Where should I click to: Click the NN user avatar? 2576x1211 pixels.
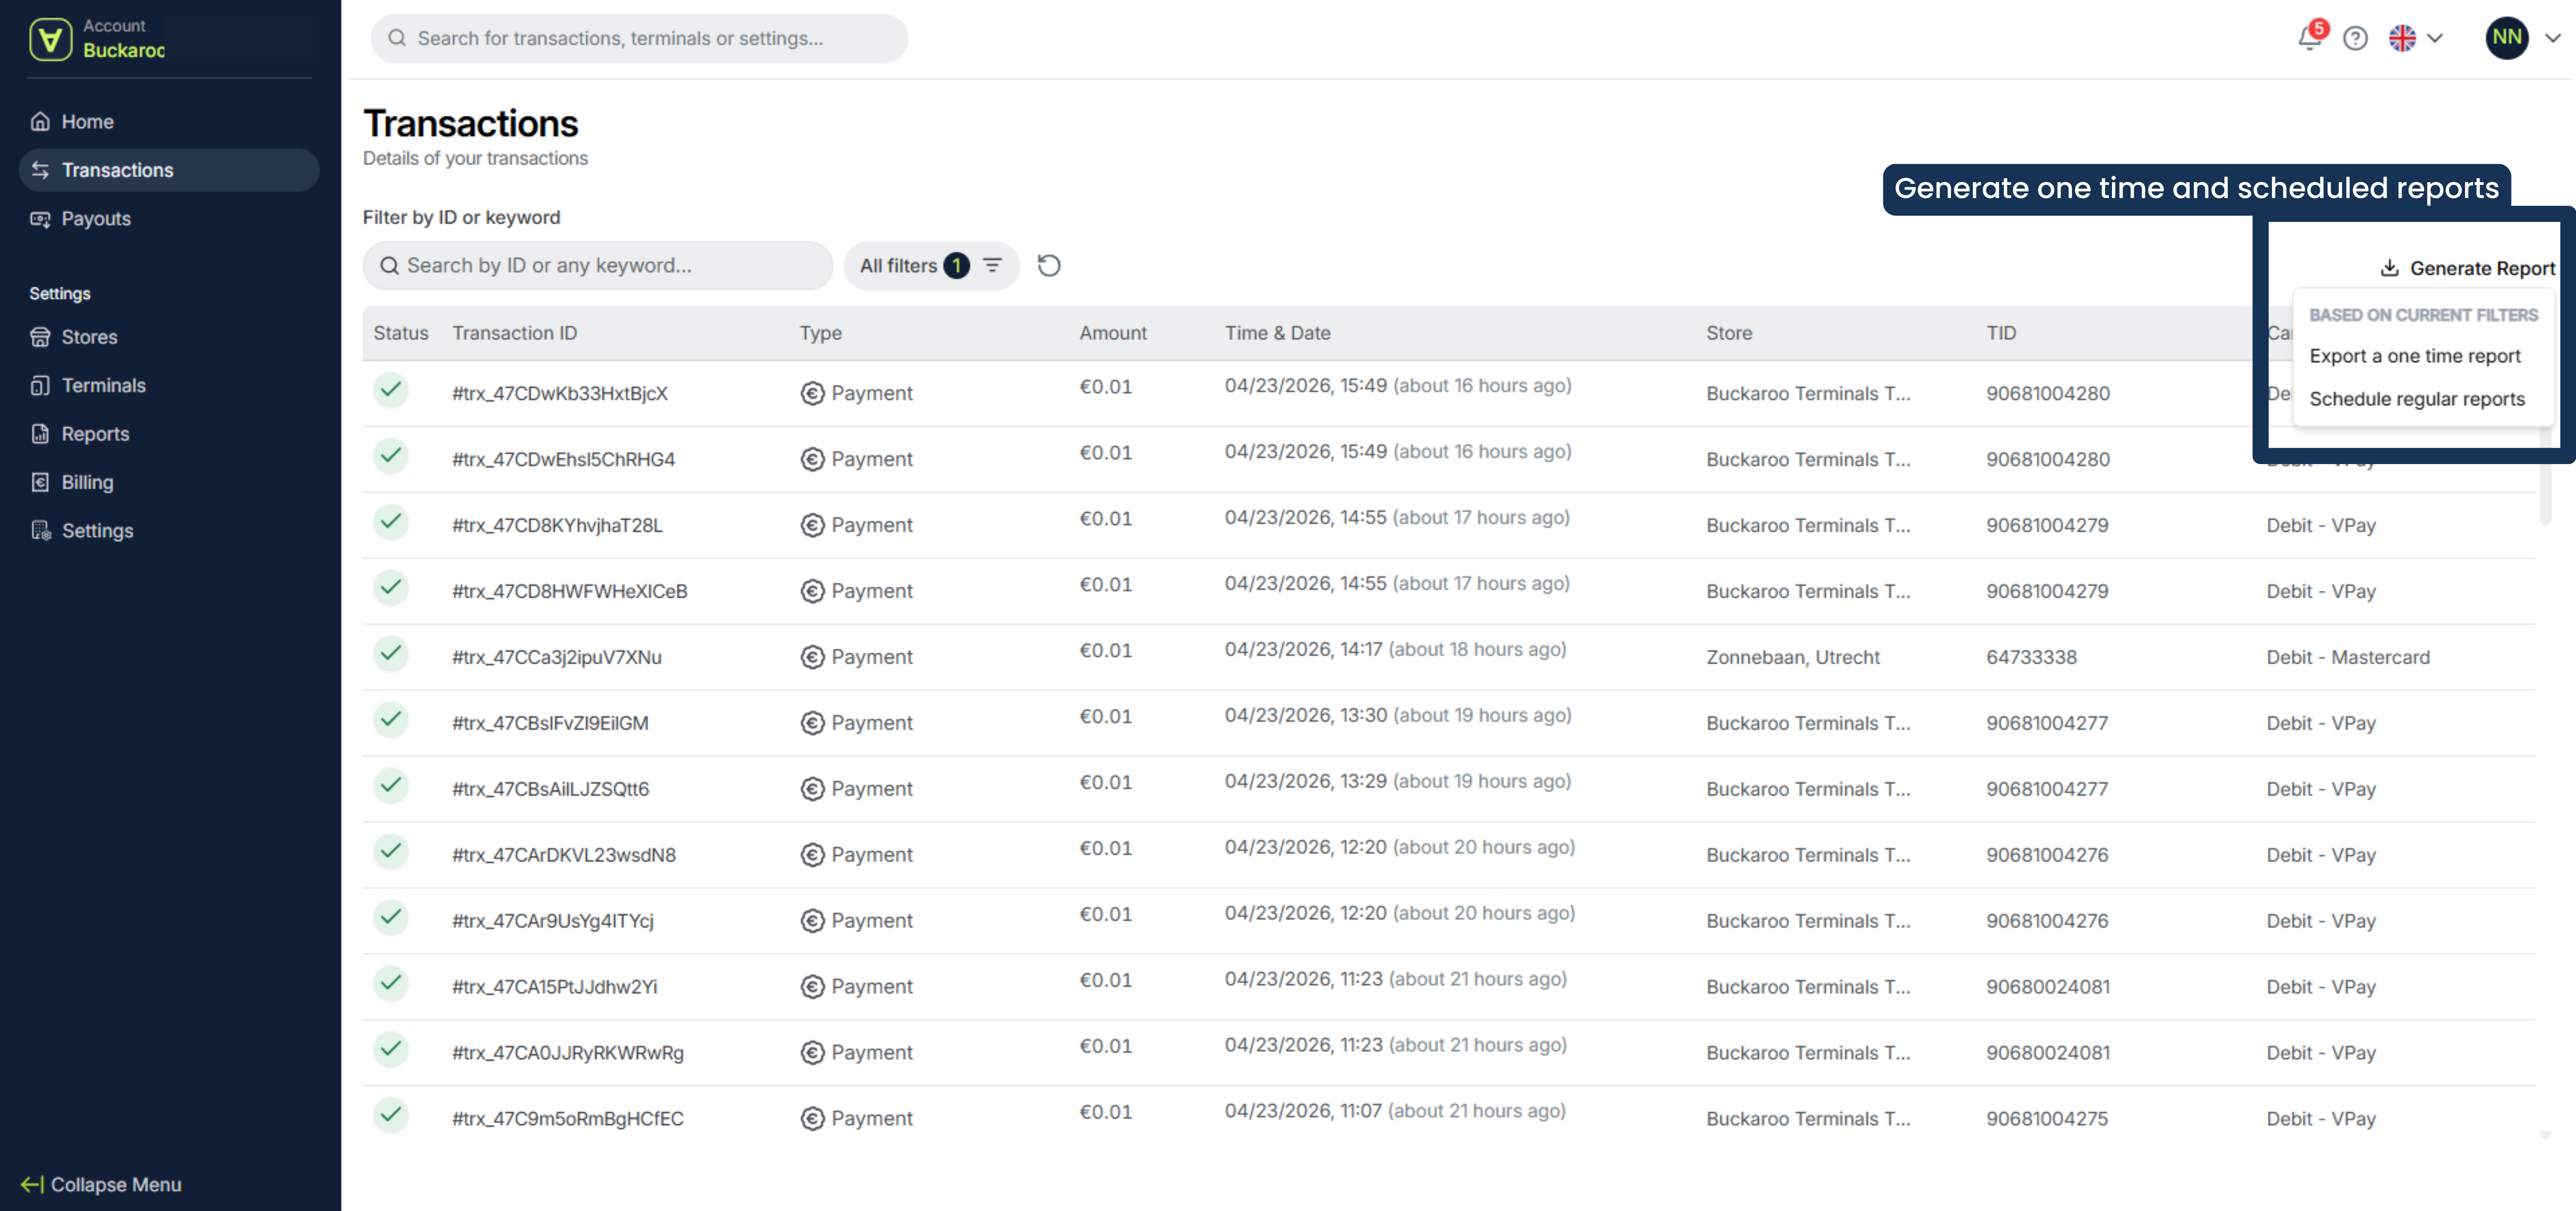[x=2507, y=38]
